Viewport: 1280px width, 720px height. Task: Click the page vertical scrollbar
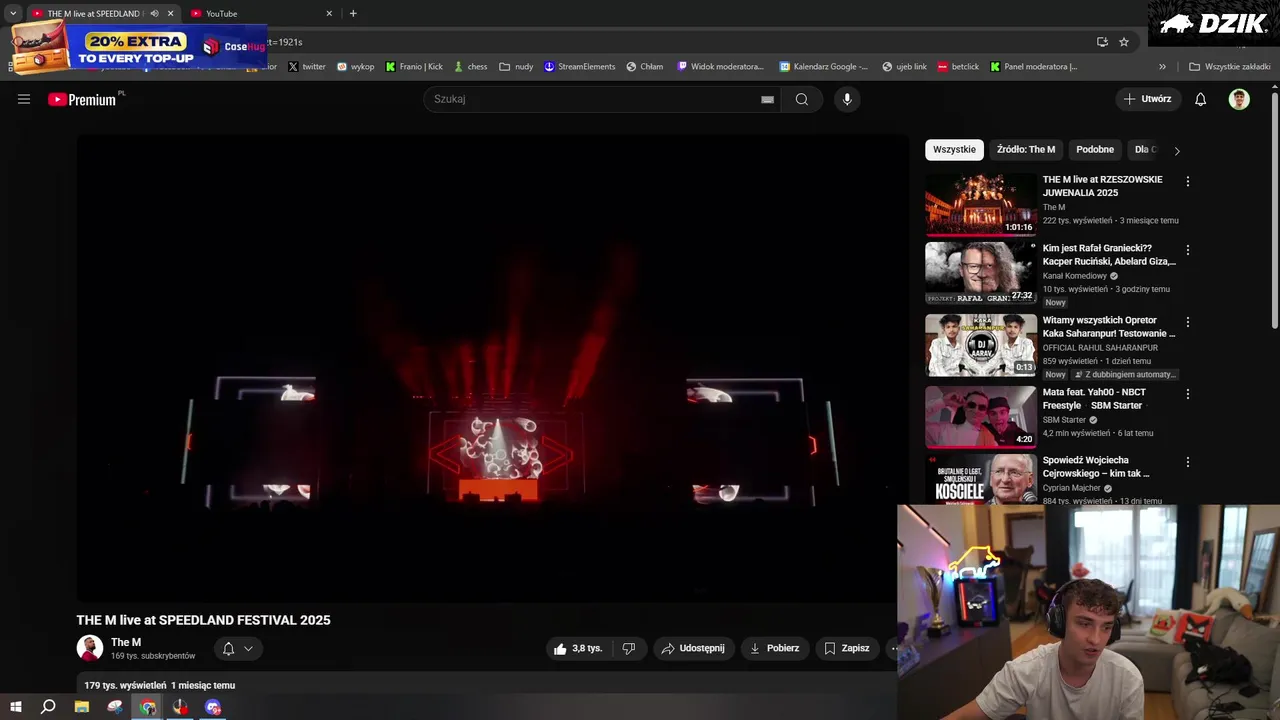pyautogui.click(x=1275, y=210)
